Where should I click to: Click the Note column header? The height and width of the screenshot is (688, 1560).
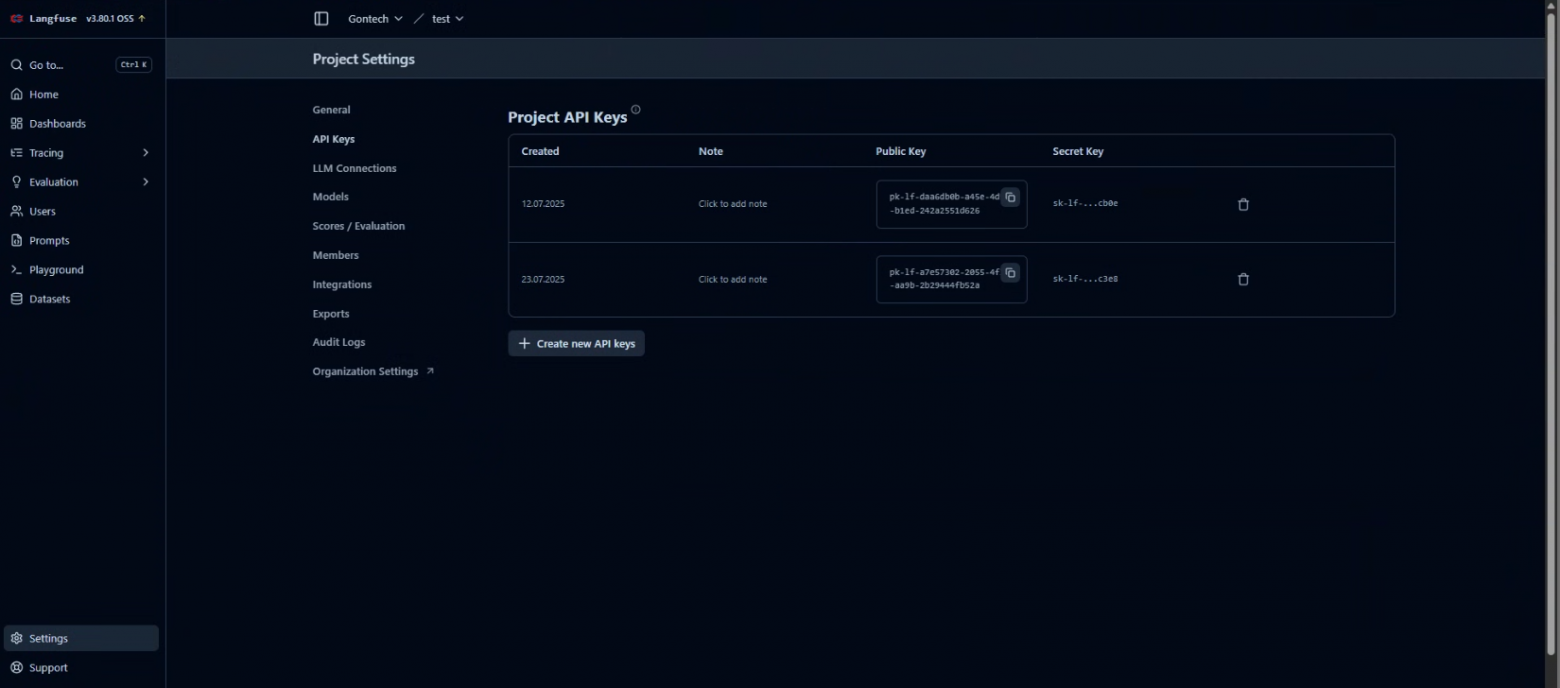[710, 151]
